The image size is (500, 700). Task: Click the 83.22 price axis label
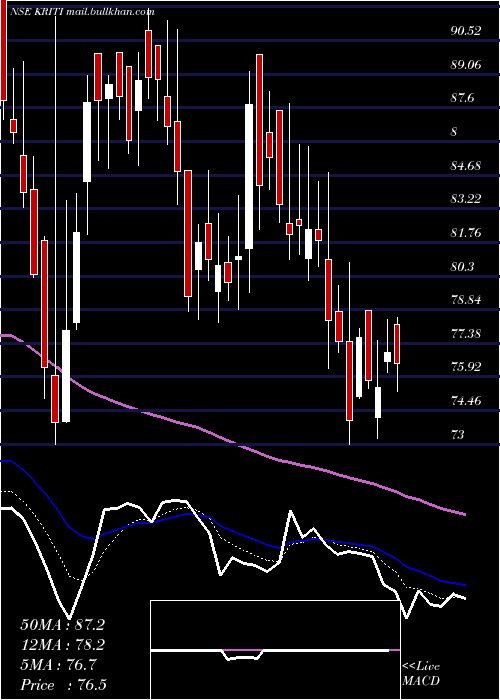466,199
